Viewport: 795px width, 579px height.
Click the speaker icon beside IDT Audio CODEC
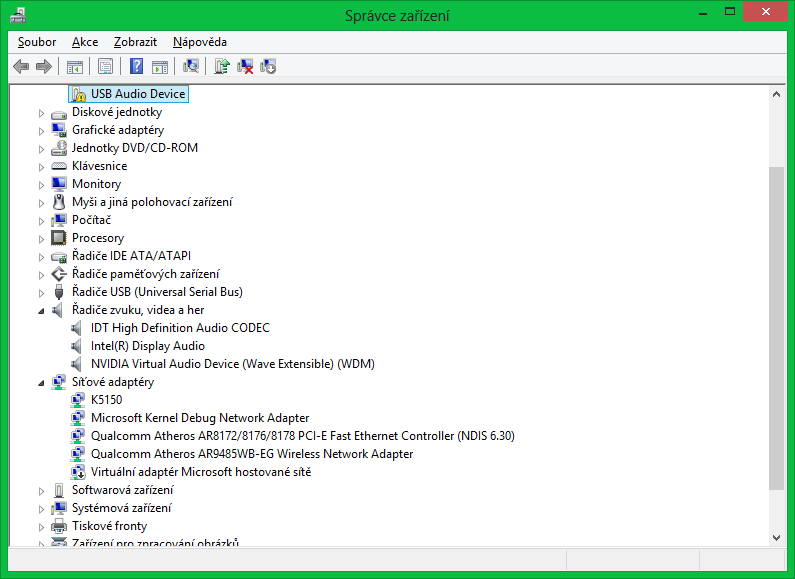(77, 328)
